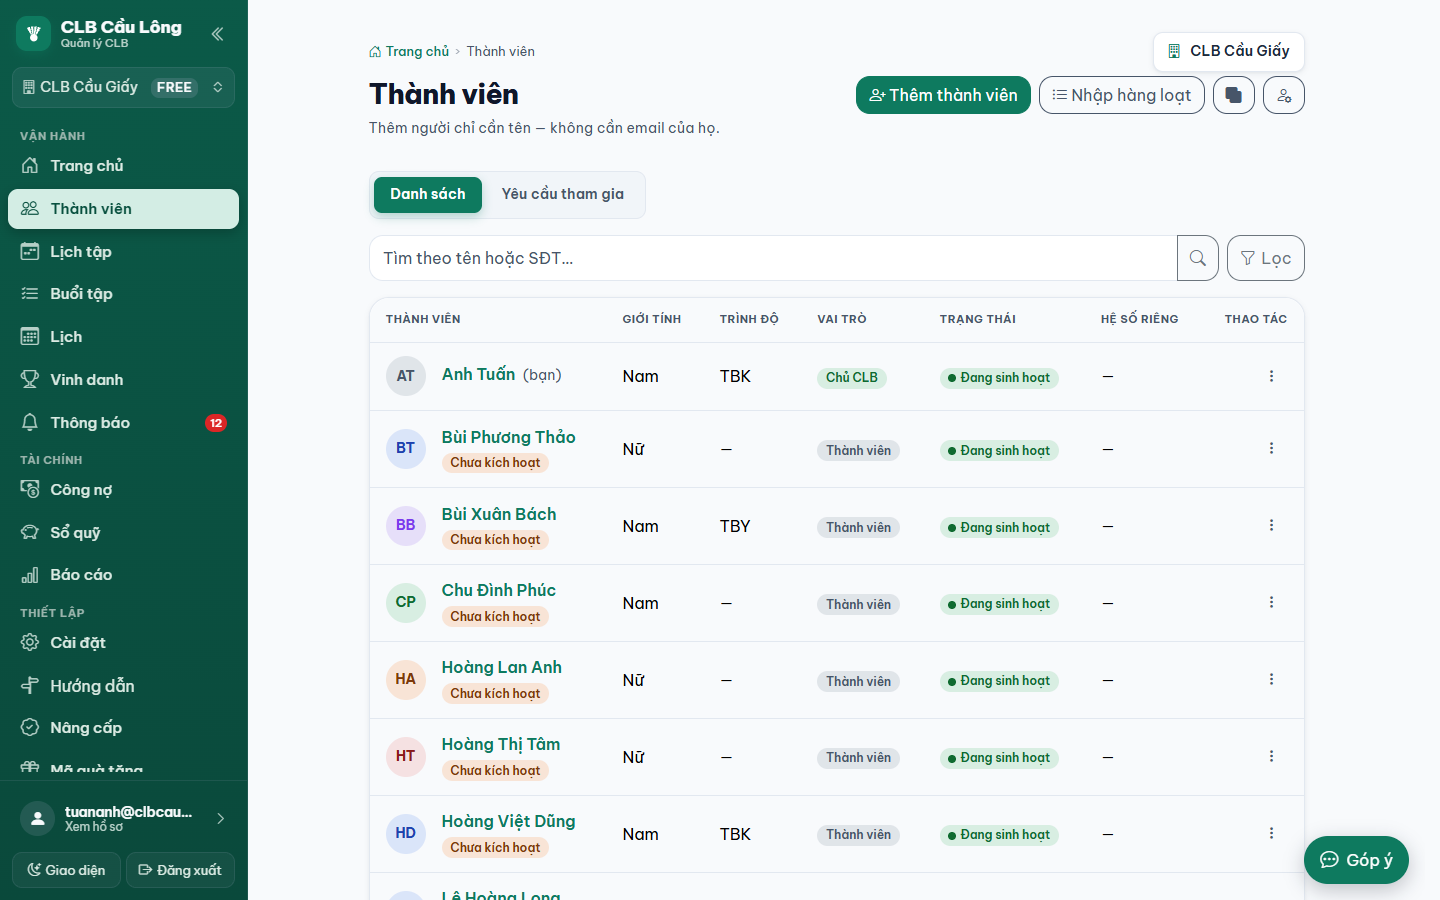Click the search magnifier button

(1197, 258)
